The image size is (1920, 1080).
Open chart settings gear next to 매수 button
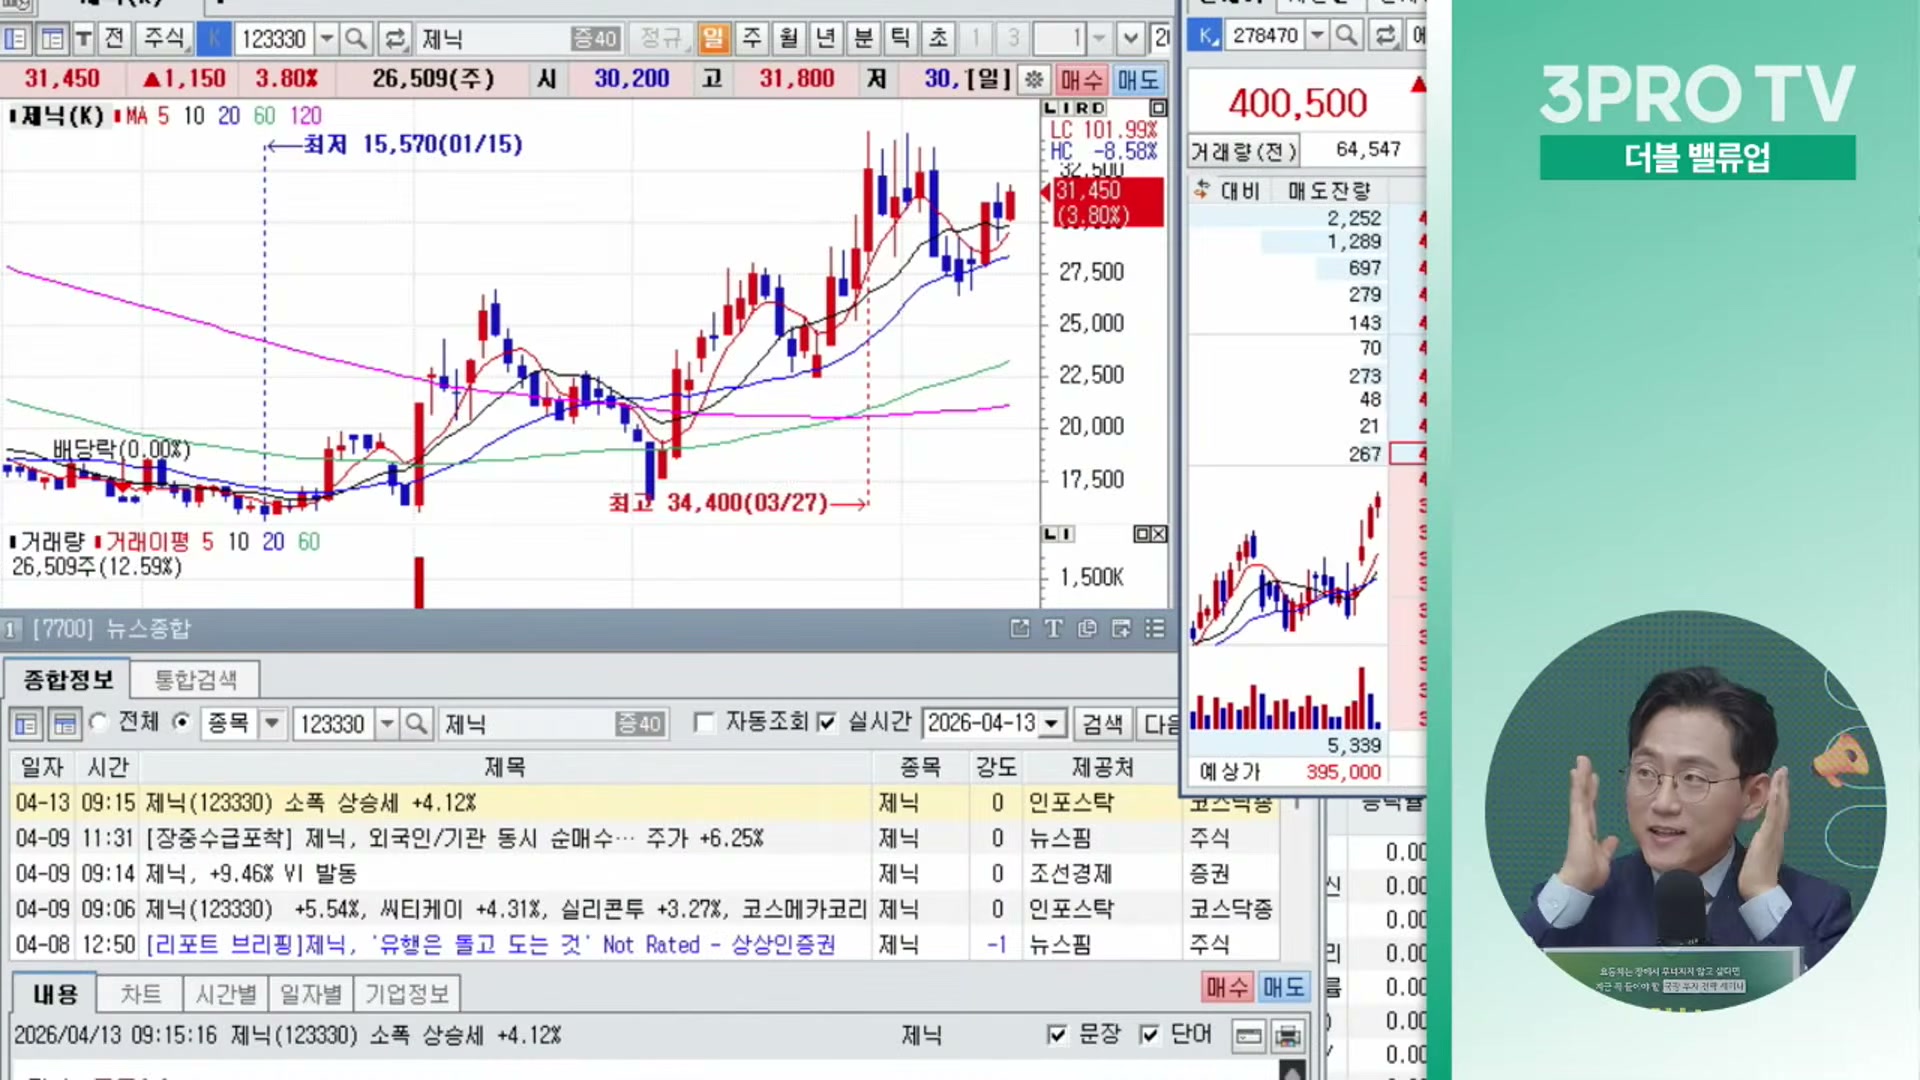coord(1034,79)
